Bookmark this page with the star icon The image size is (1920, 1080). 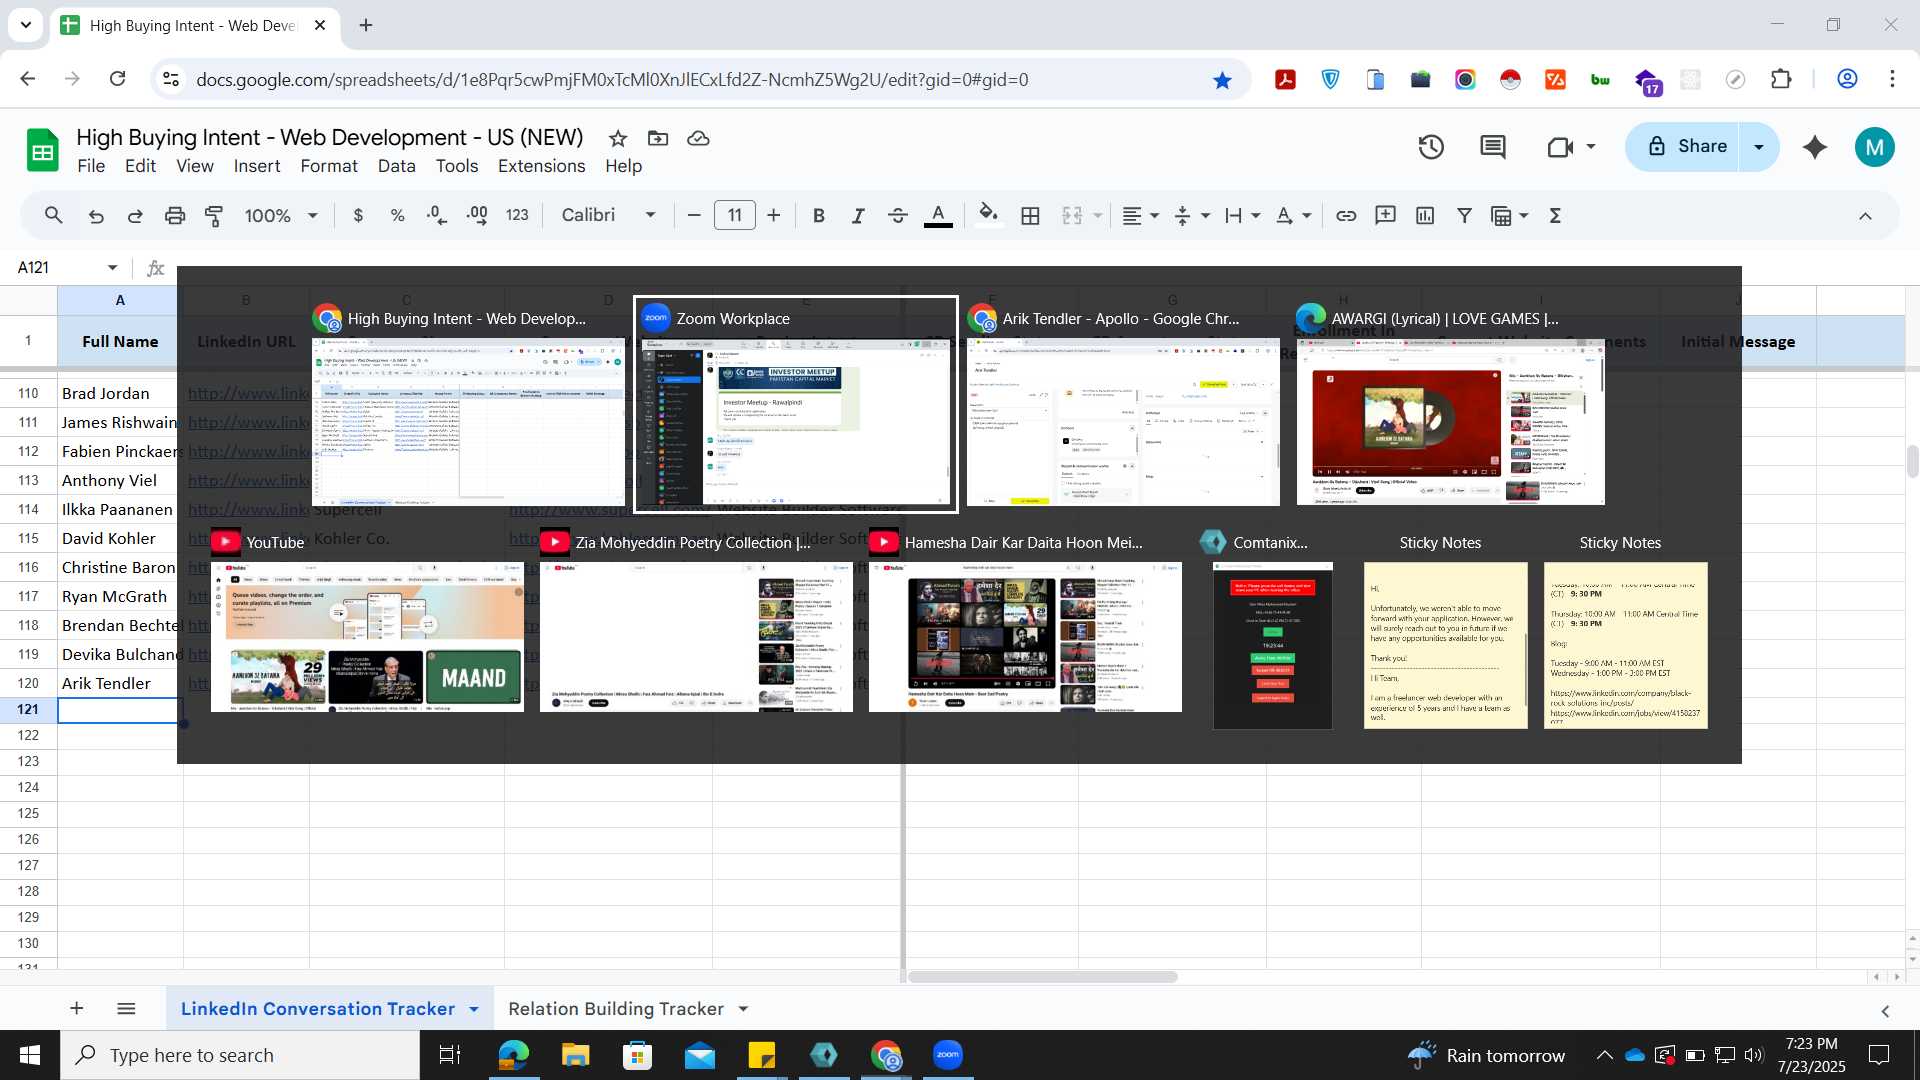pos(1222,80)
